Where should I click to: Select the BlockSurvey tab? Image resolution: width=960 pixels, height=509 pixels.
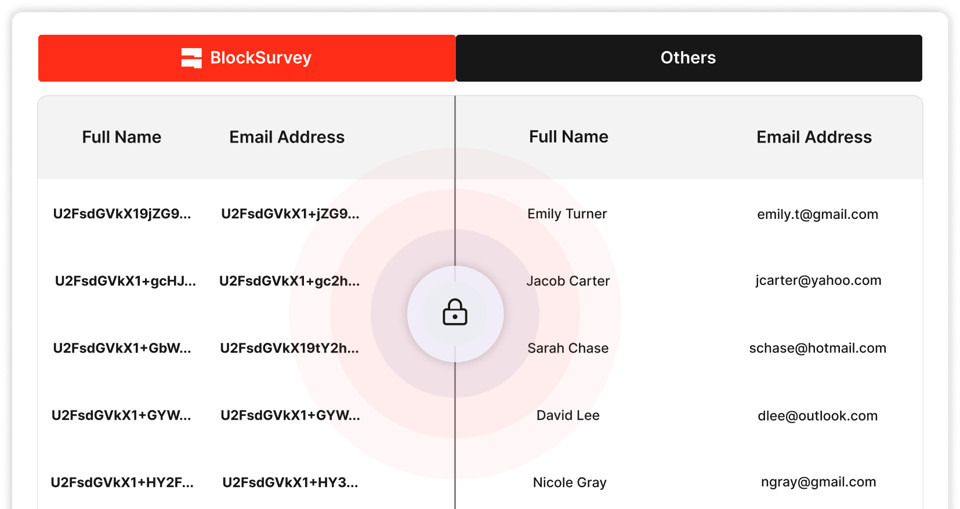pos(247,58)
